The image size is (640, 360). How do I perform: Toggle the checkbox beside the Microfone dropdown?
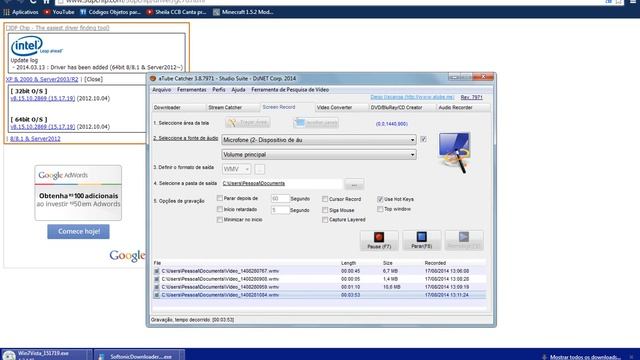pyautogui.click(x=423, y=139)
